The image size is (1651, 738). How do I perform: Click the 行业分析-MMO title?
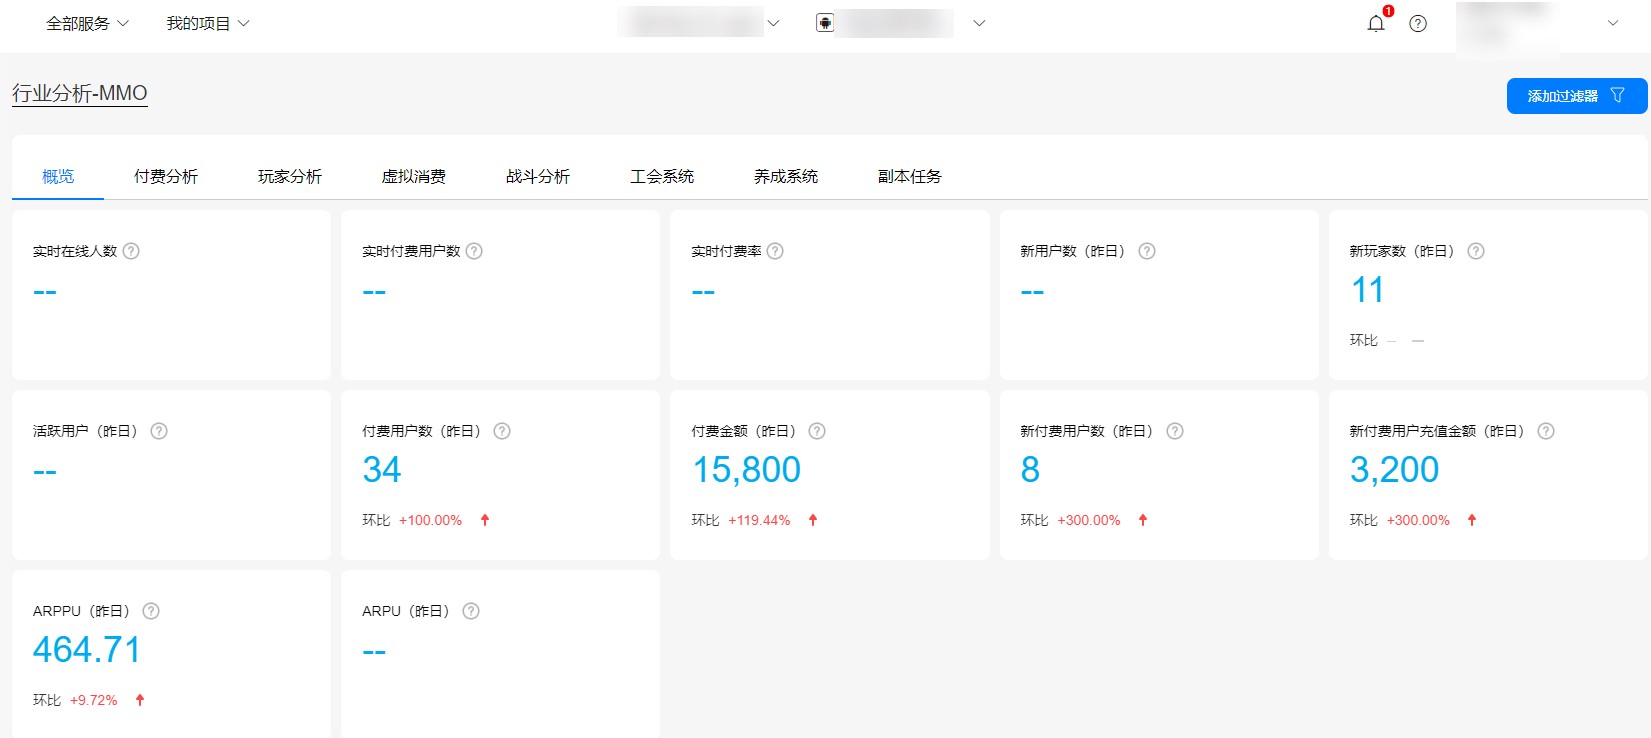tap(80, 93)
